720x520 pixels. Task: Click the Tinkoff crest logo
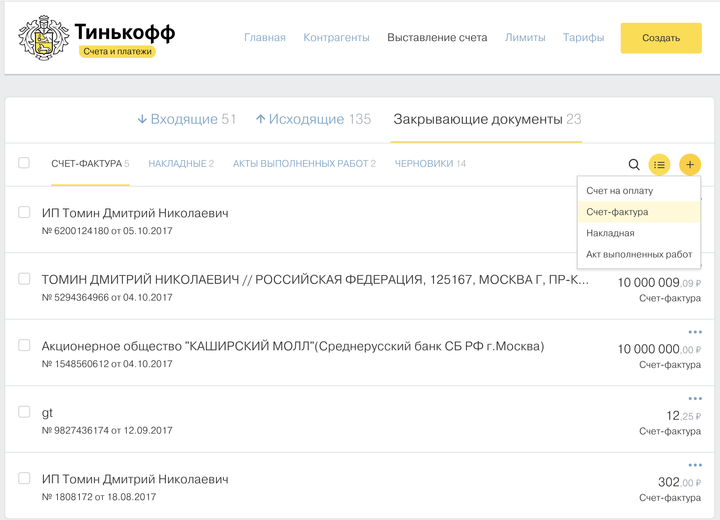click(x=44, y=38)
